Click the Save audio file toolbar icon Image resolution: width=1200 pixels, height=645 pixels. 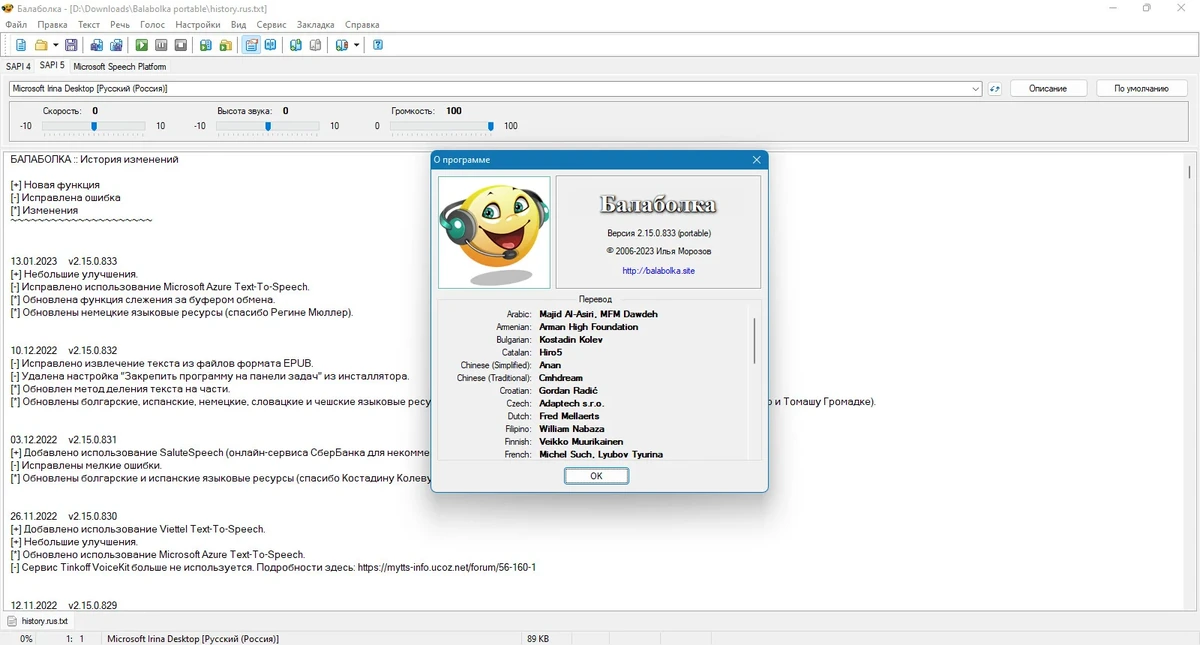click(x=97, y=45)
